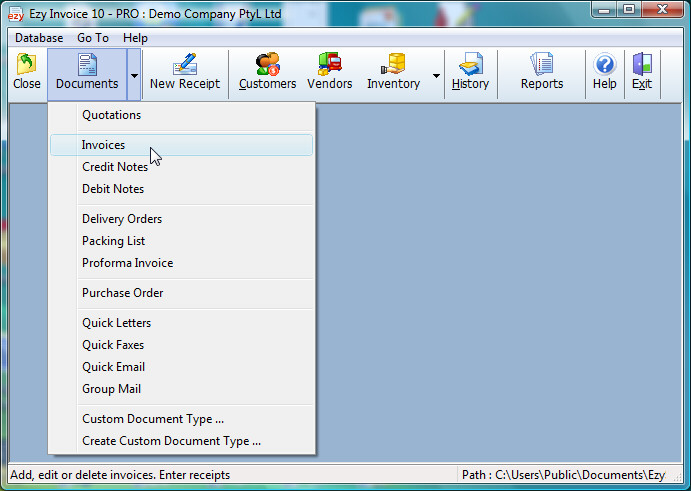Expand the Inventory dropdown arrow
Viewport: 691px width, 491px height.
click(436, 75)
